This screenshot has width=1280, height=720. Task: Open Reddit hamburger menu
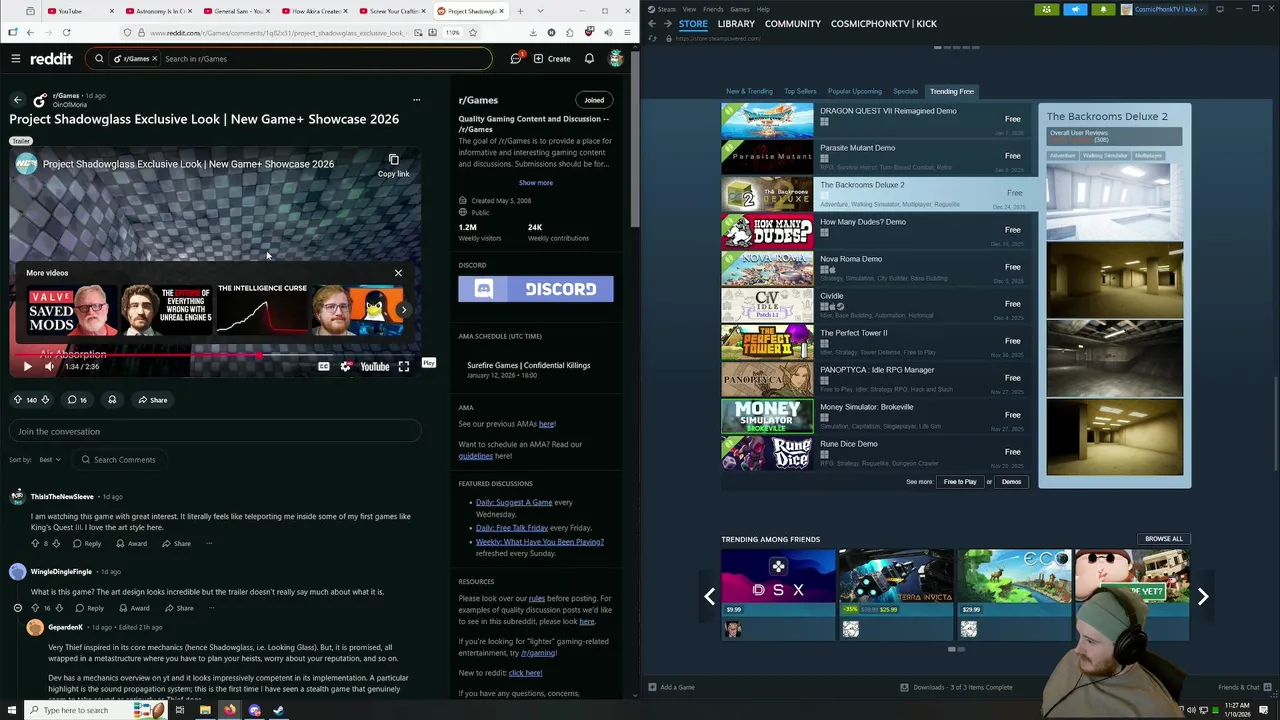pos(16,59)
